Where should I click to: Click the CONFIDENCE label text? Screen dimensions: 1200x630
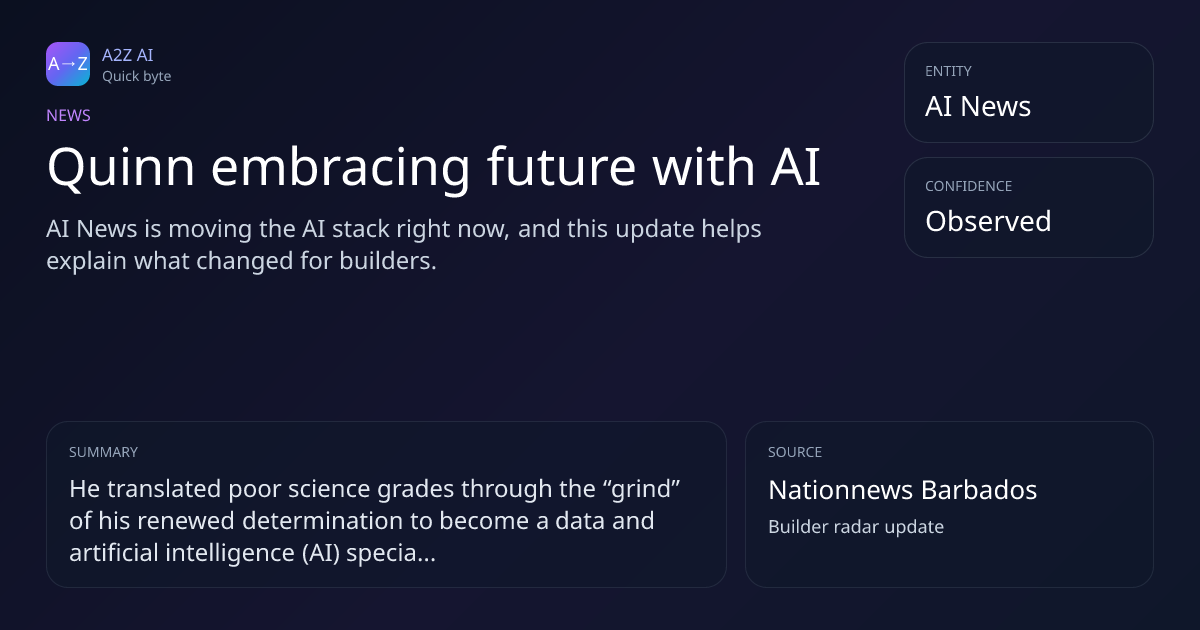click(x=968, y=186)
